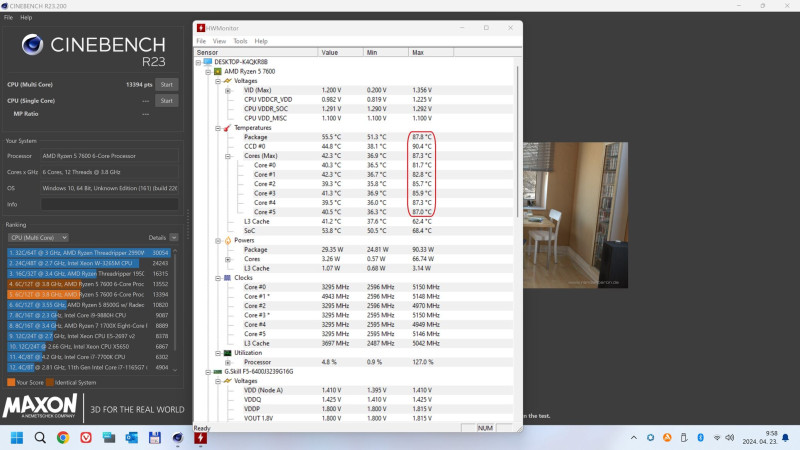Screen dimensions: 800x450
Task: Click the Sensor column header
Action: point(256,52)
